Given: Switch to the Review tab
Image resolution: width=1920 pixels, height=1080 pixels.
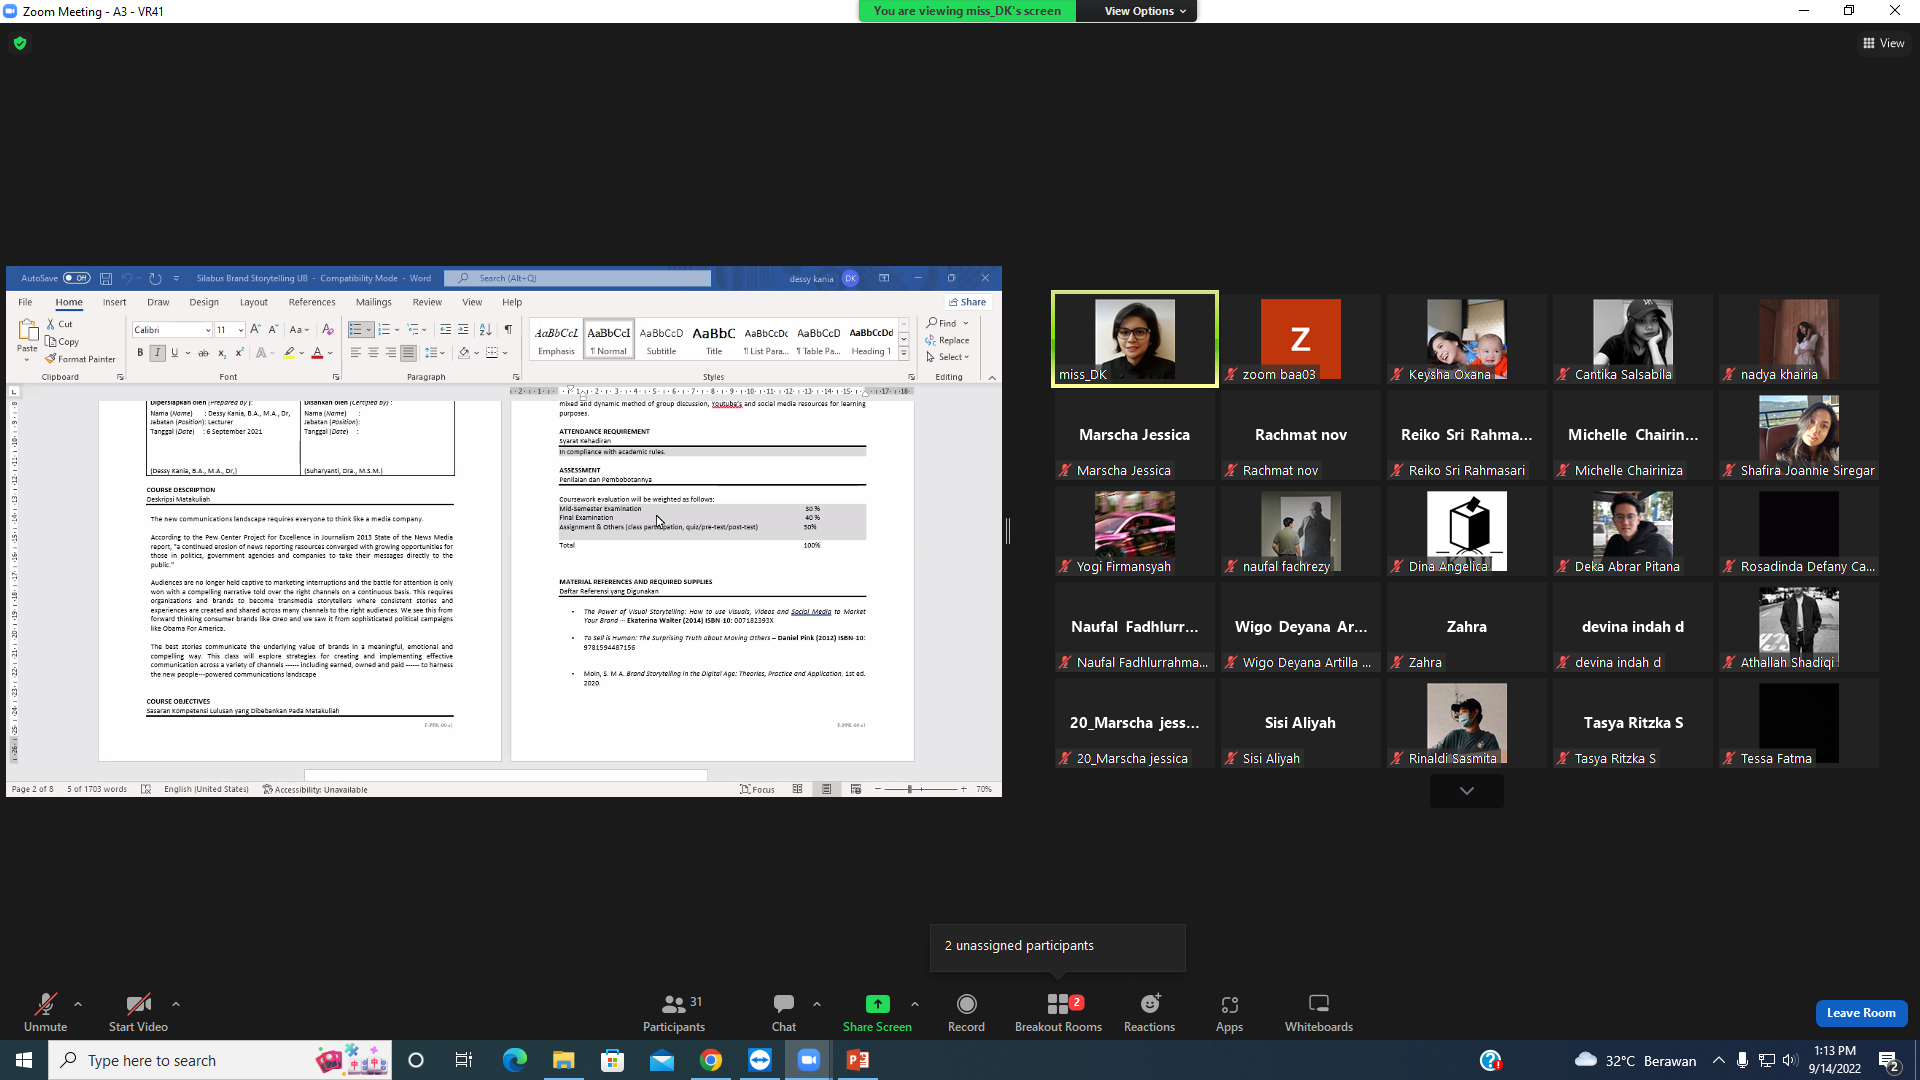Looking at the screenshot, I should tap(427, 302).
